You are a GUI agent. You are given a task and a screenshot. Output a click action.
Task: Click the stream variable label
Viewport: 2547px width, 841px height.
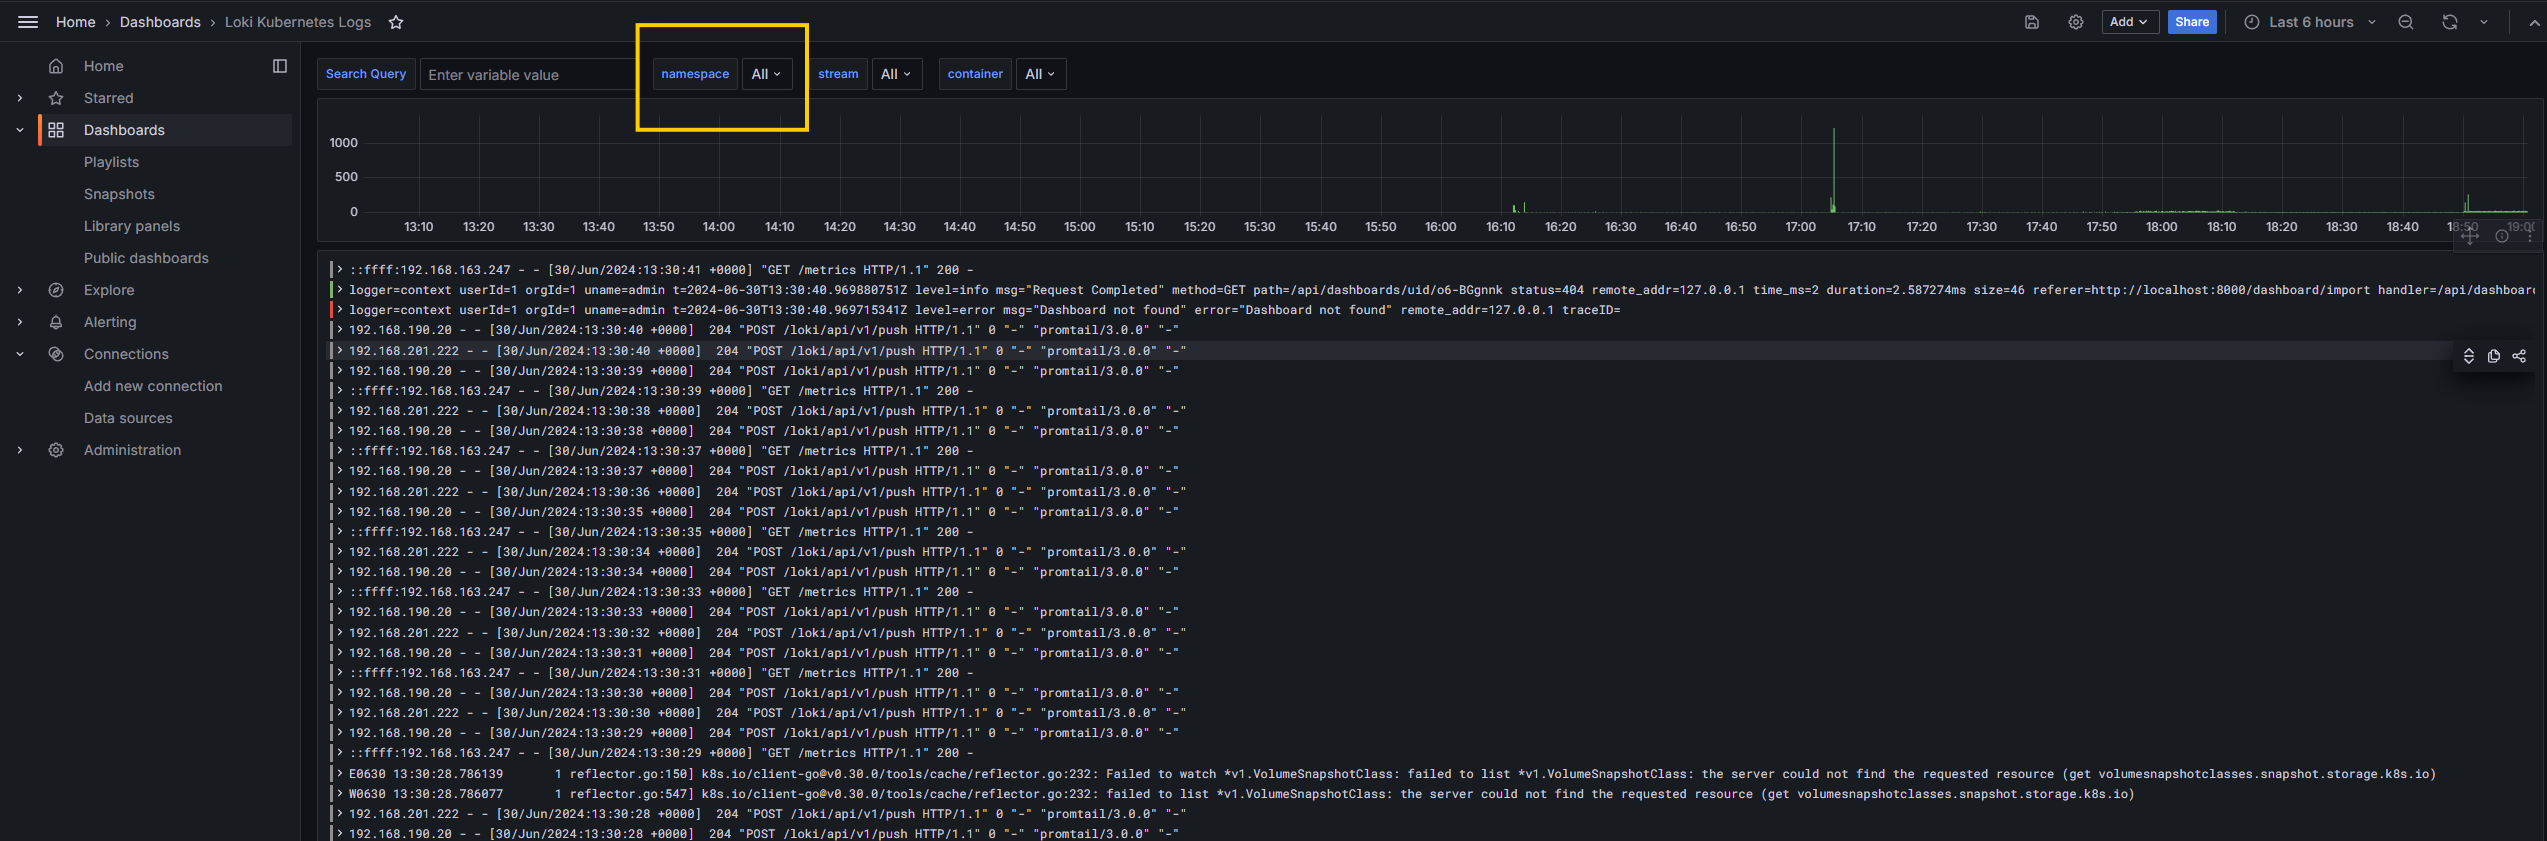[x=838, y=74]
